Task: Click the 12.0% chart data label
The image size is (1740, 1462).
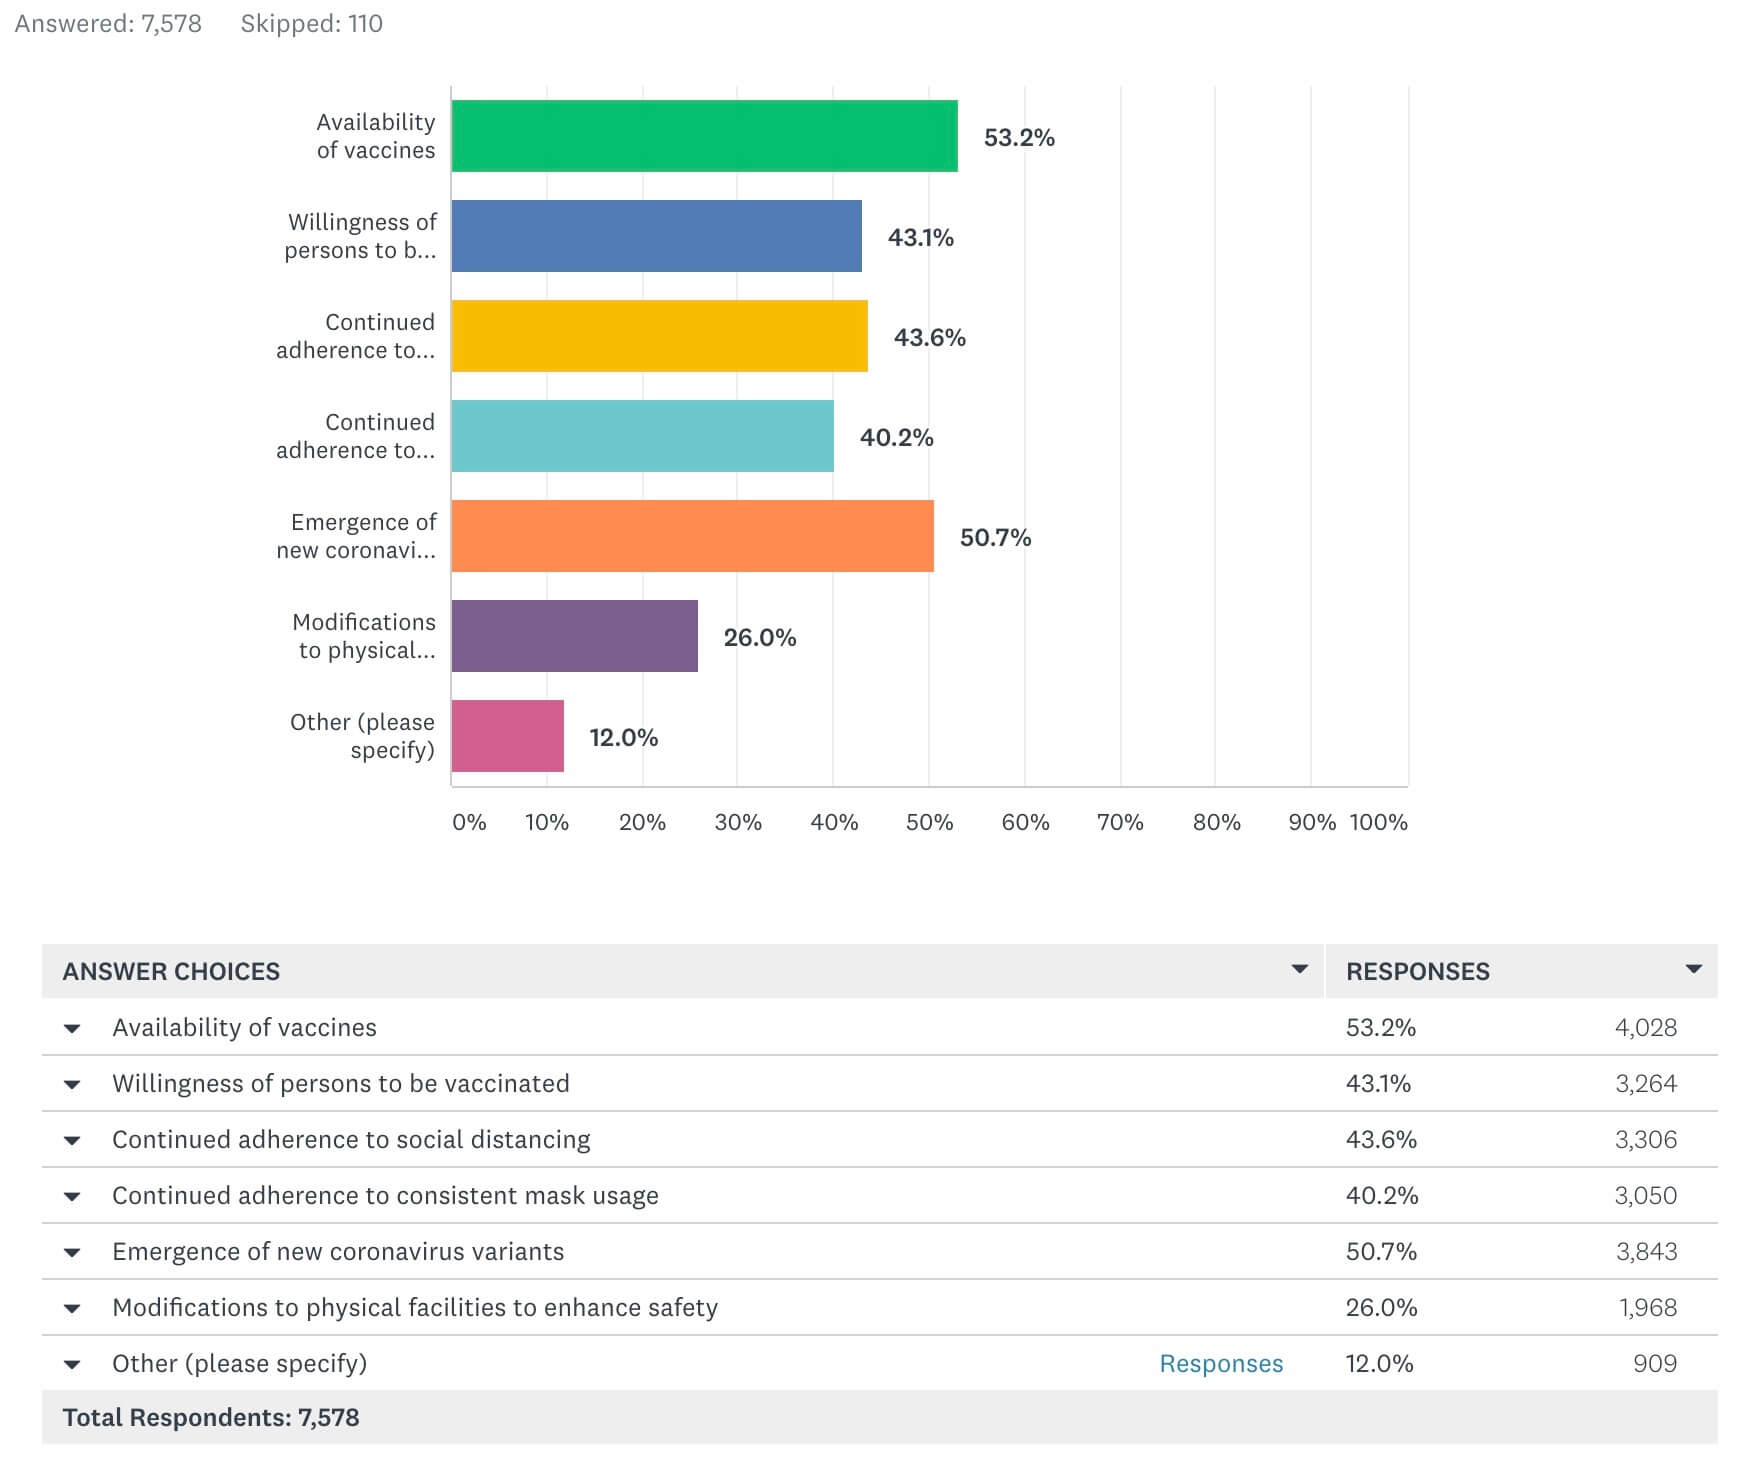Action: [624, 738]
